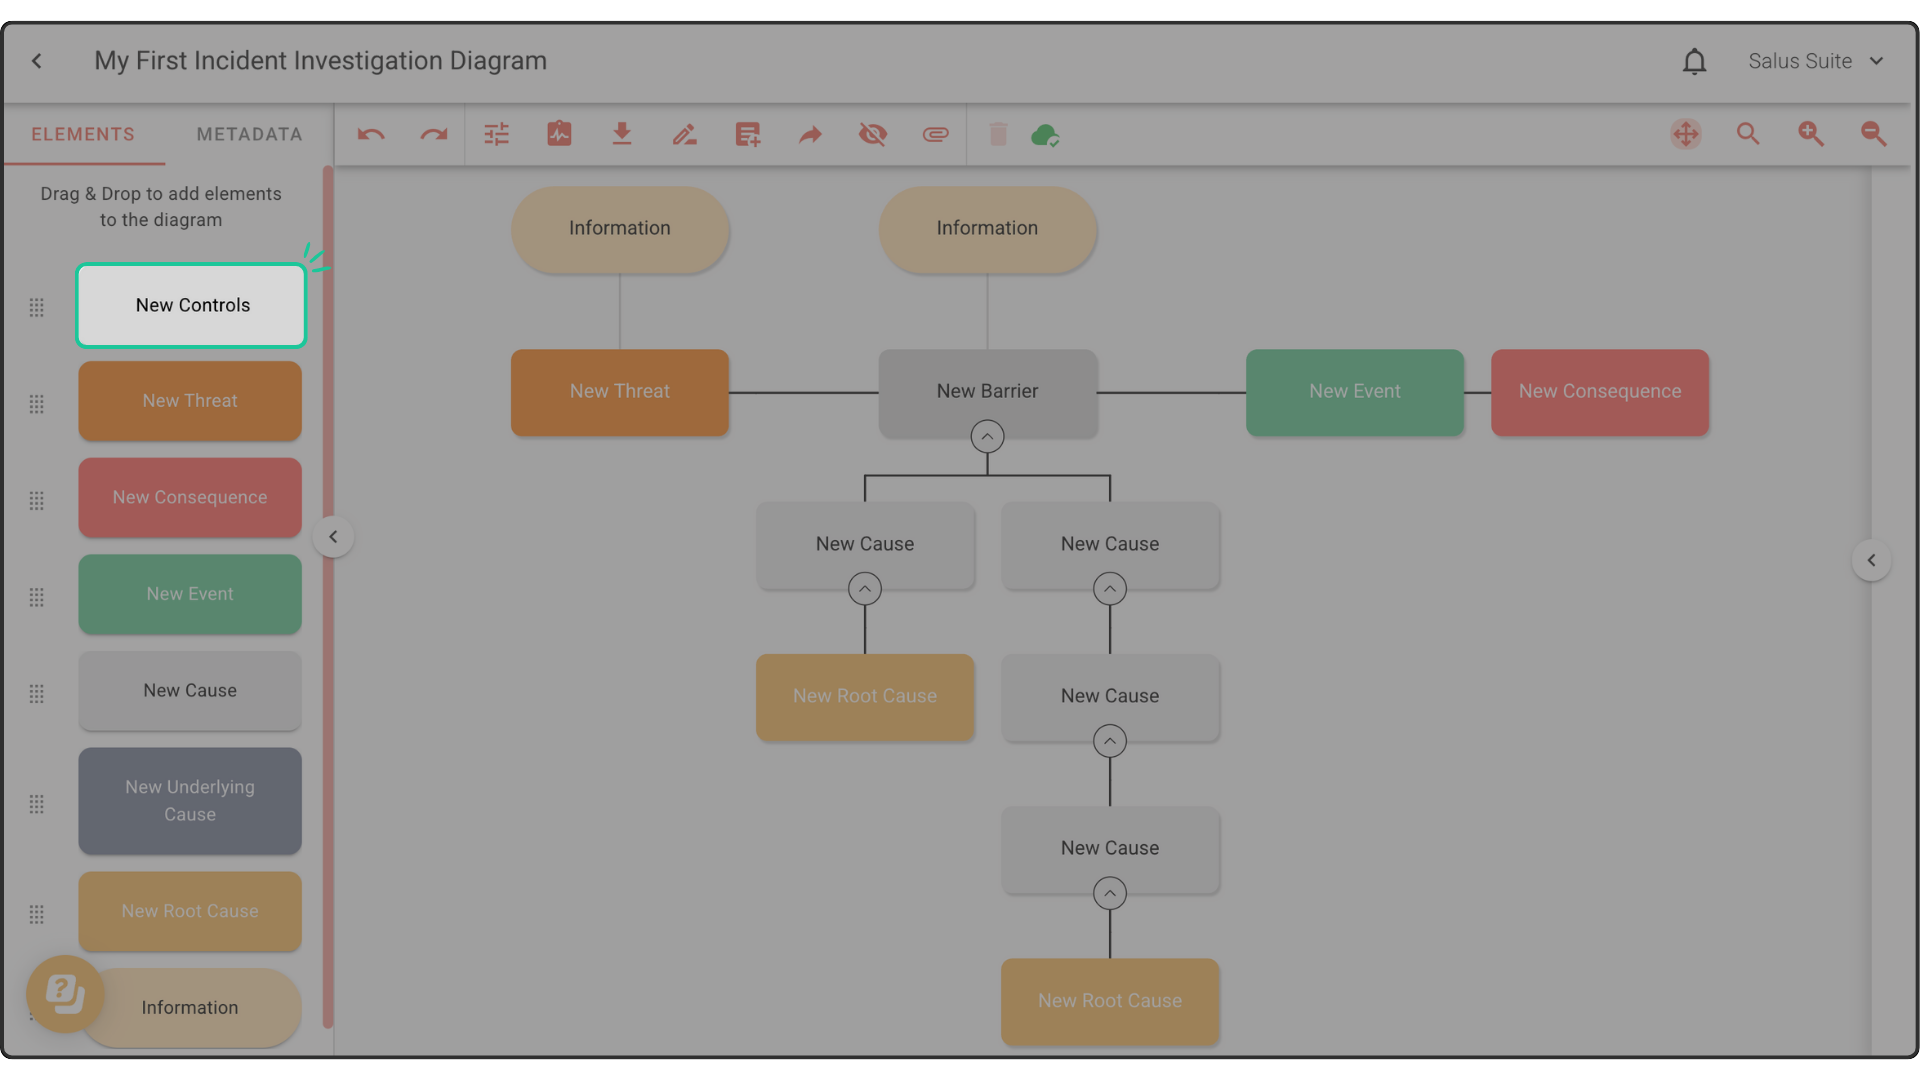
Task: Click the pencil edit icon
Action: coord(685,134)
